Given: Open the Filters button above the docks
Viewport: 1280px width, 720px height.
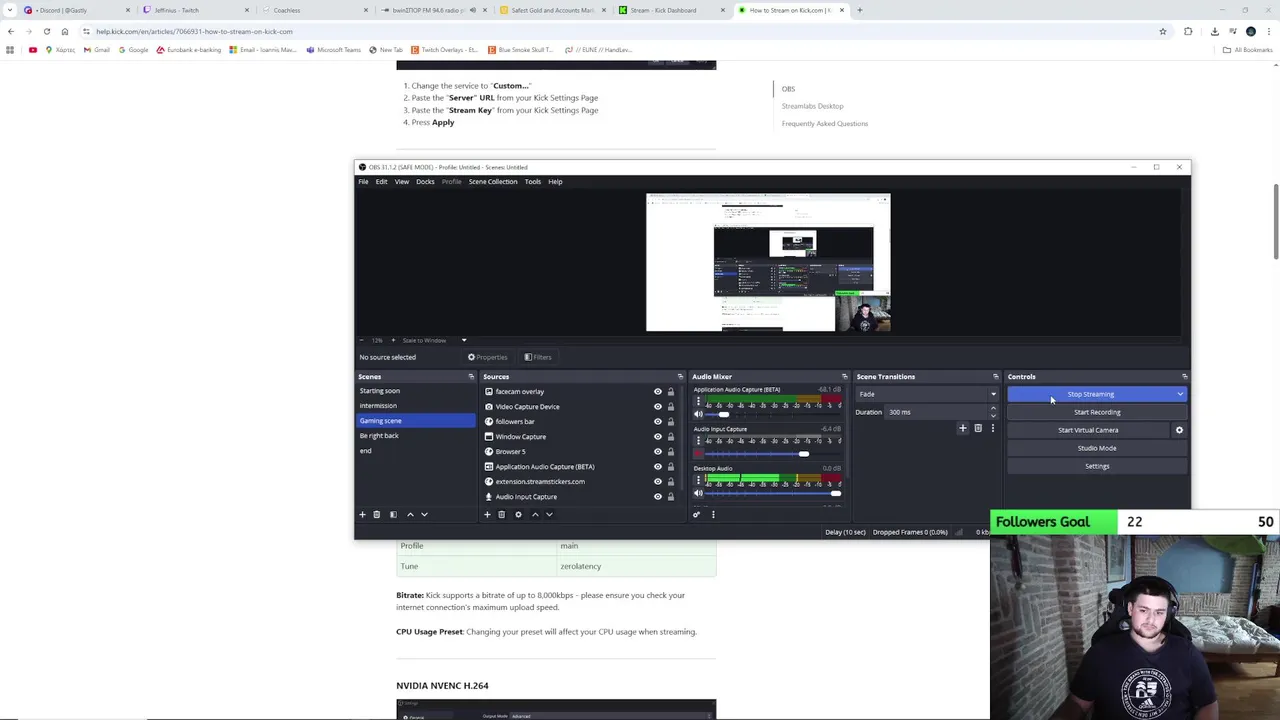Looking at the screenshot, I should click(538, 357).
